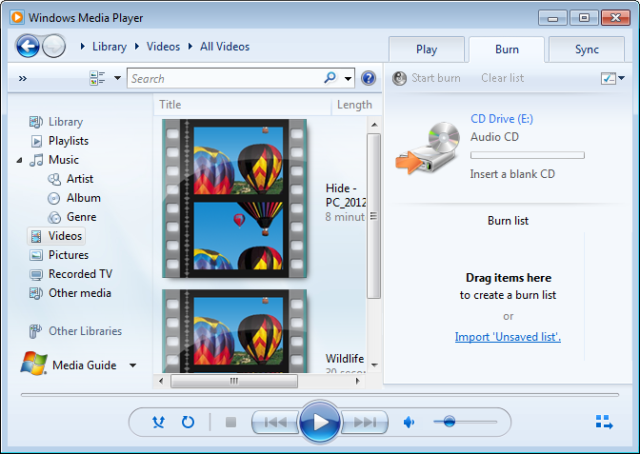Select the Wildlife video thumbnail

(235, 331)
